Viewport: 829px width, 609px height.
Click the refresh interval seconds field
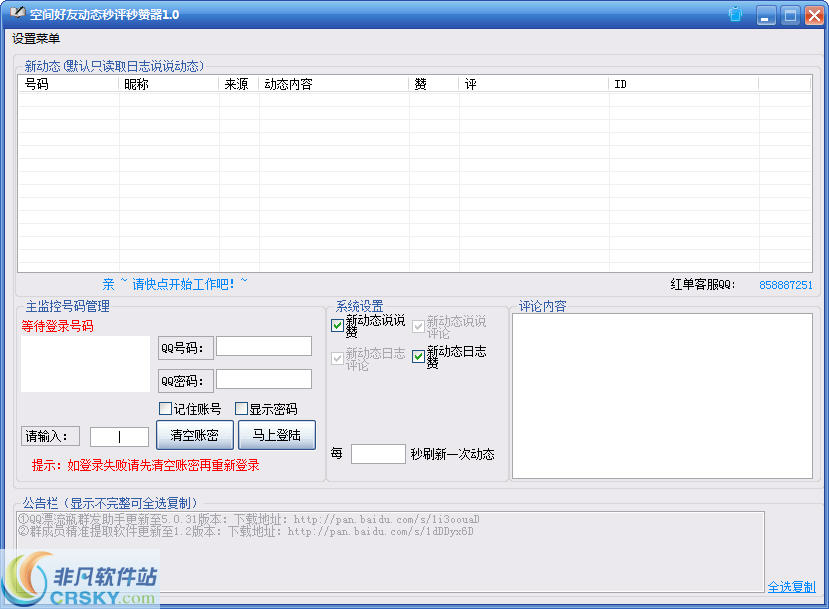tap(378, 454)
